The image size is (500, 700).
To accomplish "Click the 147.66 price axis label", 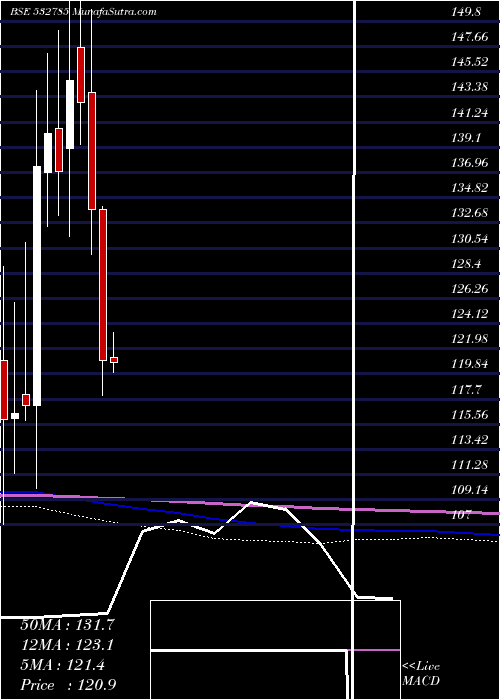I will [x=469, y=37].
